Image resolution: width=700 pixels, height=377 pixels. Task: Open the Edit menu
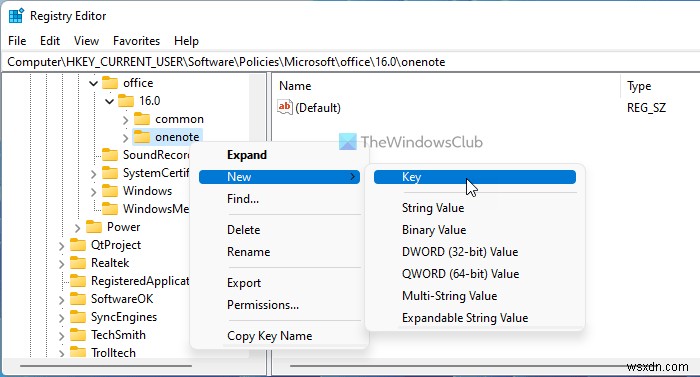[x=50, y=41]
